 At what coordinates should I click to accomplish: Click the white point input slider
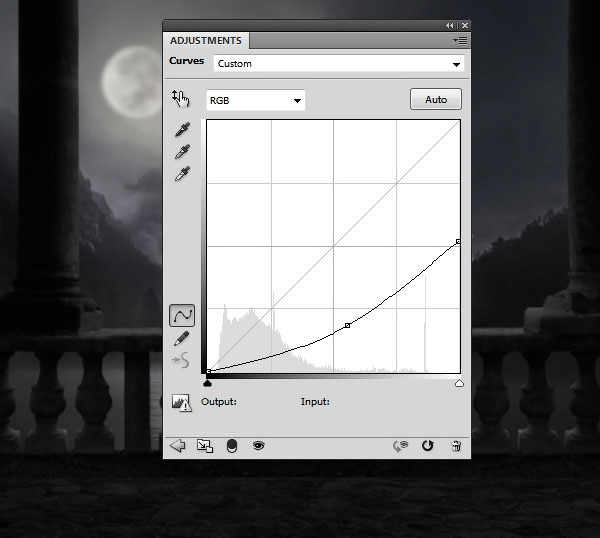(459, 383)
